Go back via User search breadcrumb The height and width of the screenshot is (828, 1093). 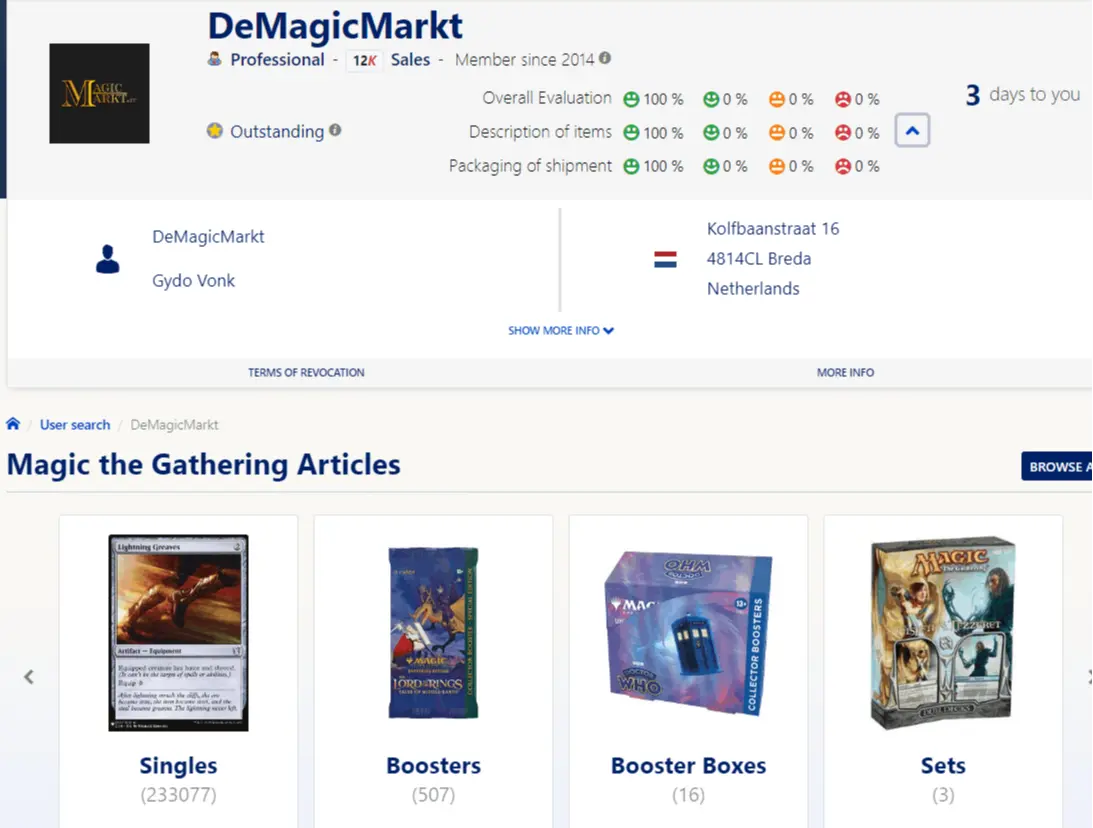pyautogui.click(x=74, y=424)
